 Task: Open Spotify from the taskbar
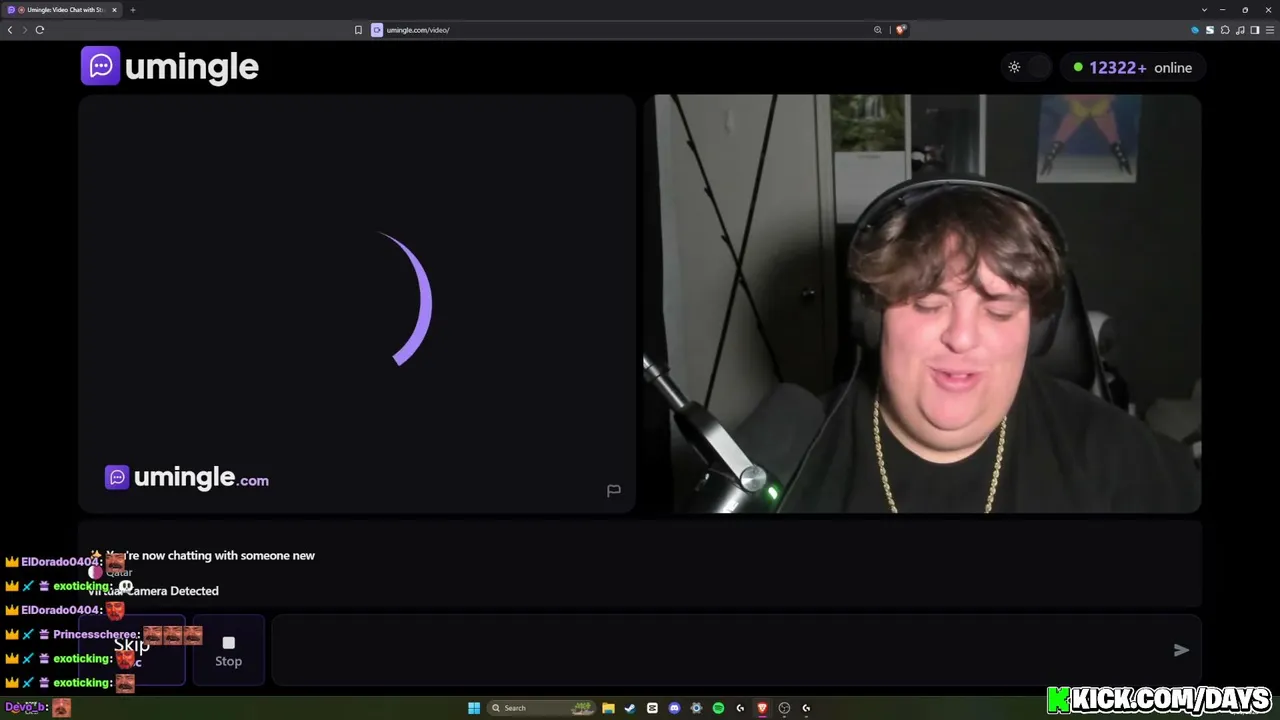[x=718, y=708]
